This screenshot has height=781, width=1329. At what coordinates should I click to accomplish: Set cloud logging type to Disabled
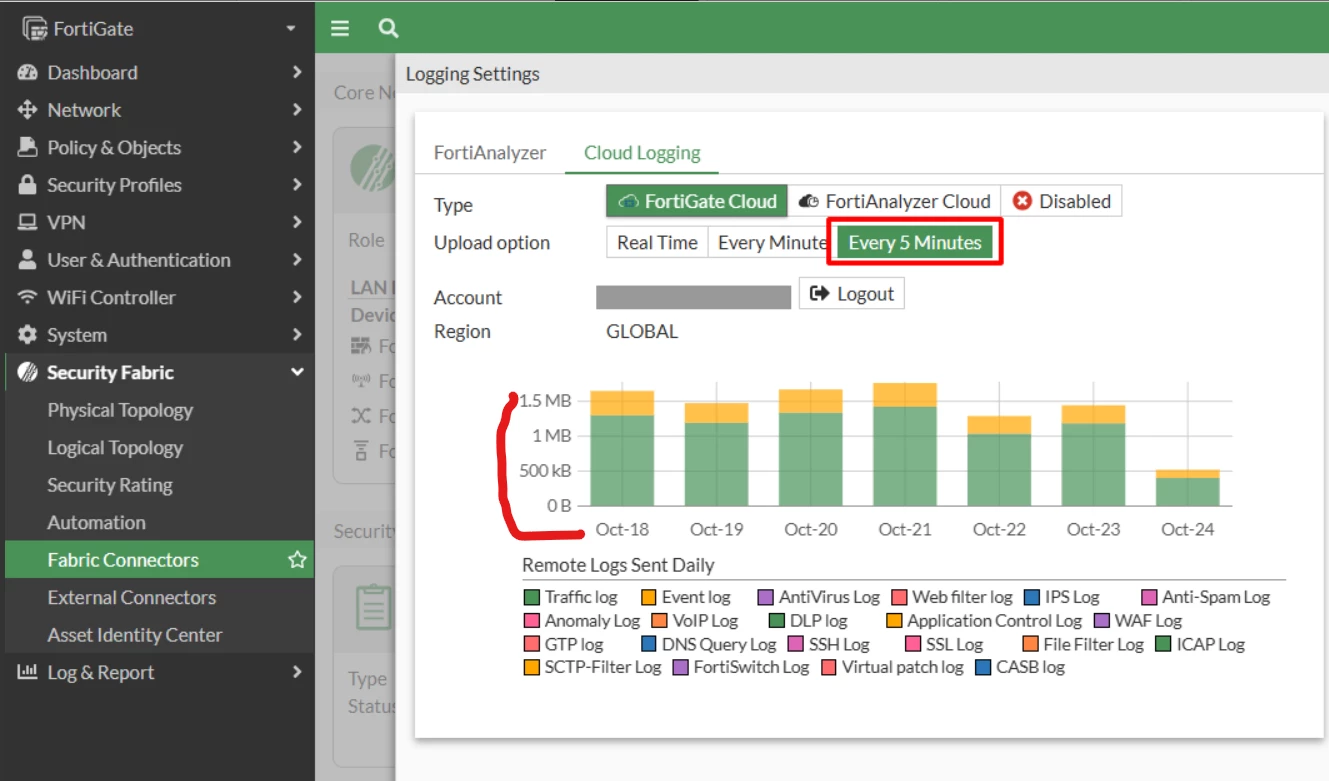point(1061,201)
